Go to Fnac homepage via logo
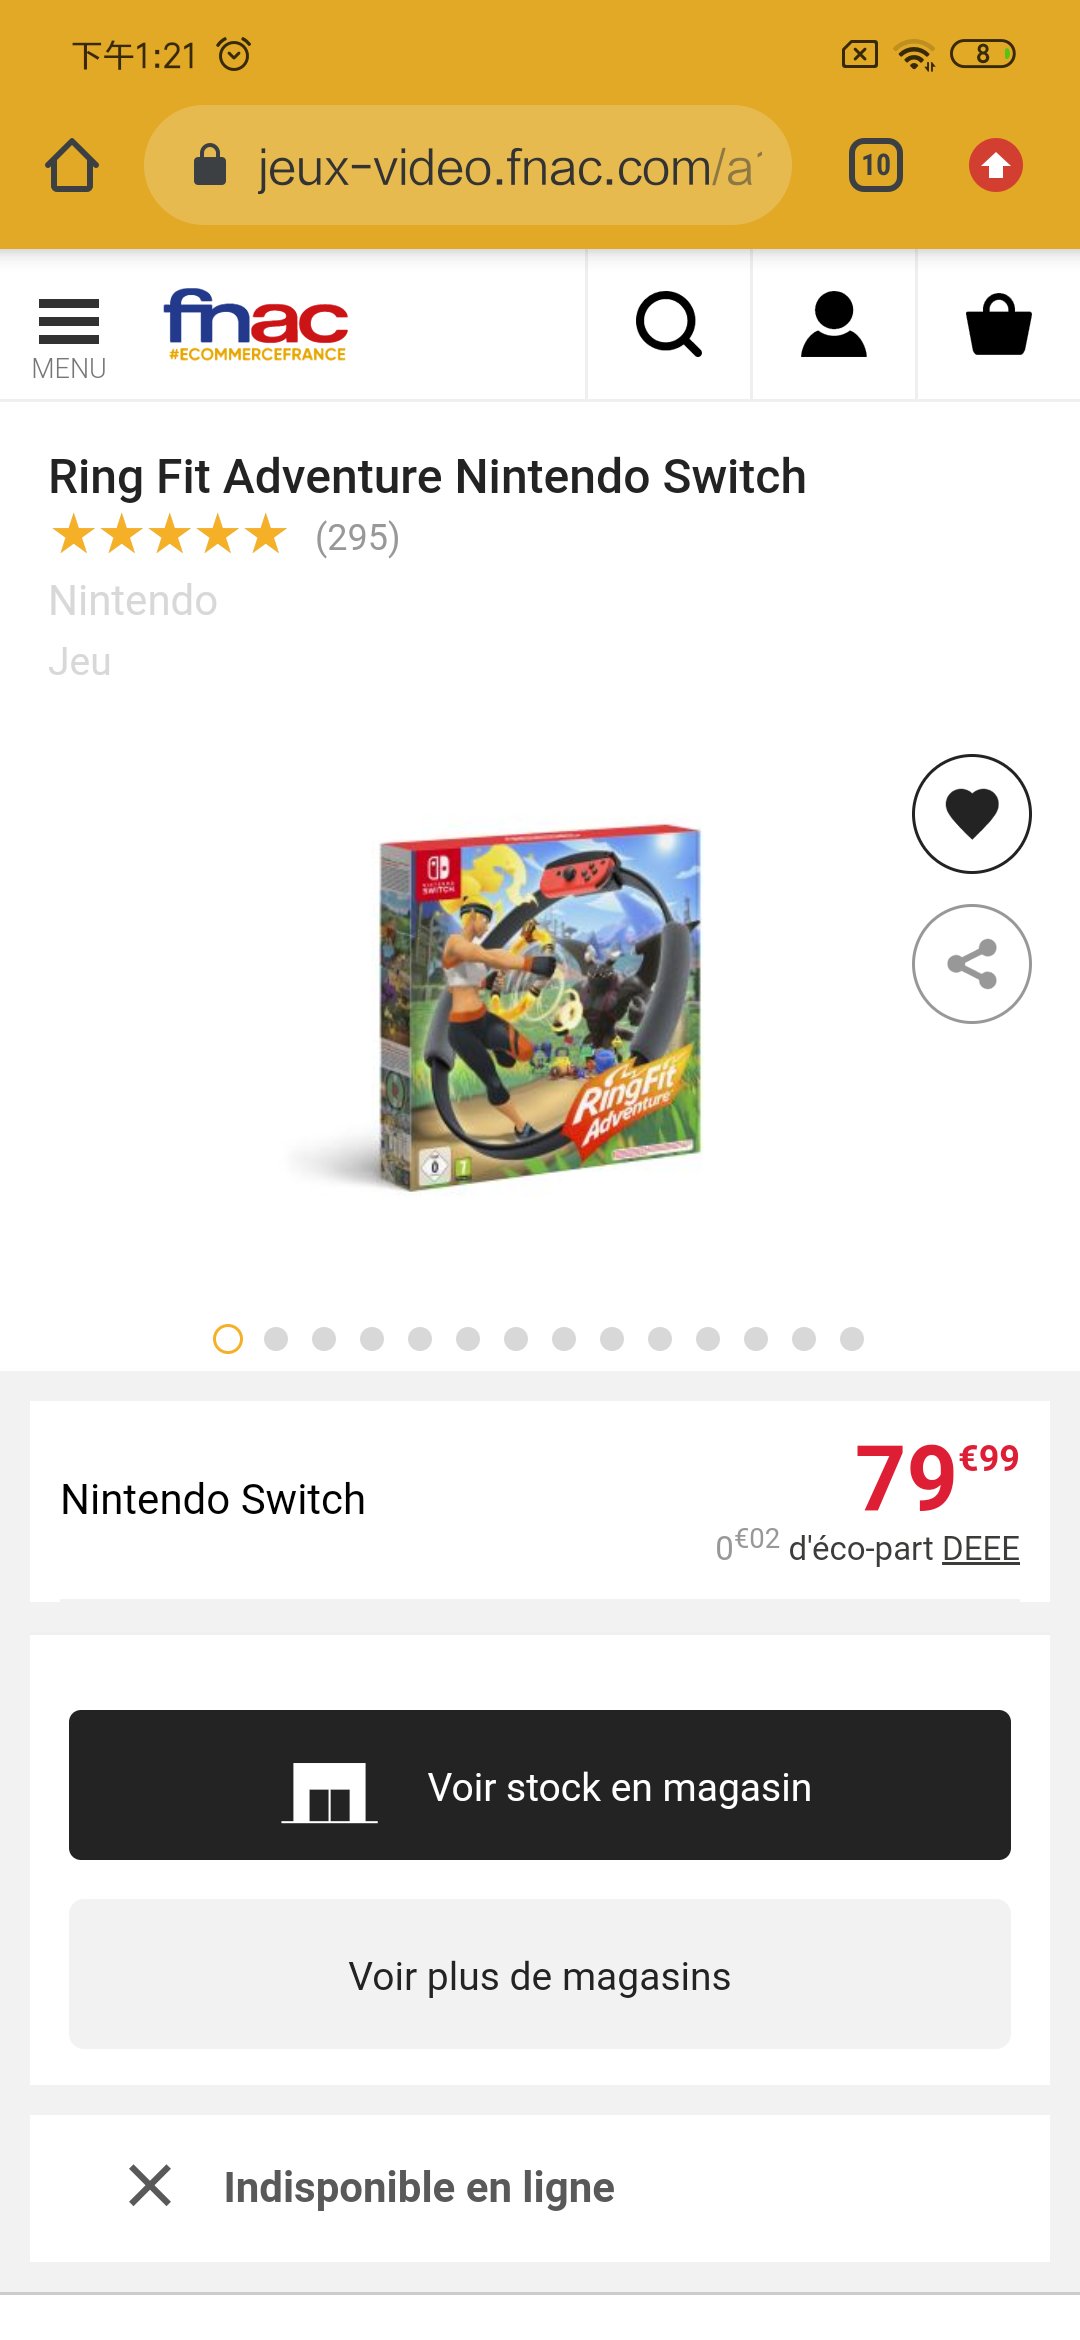The image size is (1080, 2340). [x=256, y=325]
